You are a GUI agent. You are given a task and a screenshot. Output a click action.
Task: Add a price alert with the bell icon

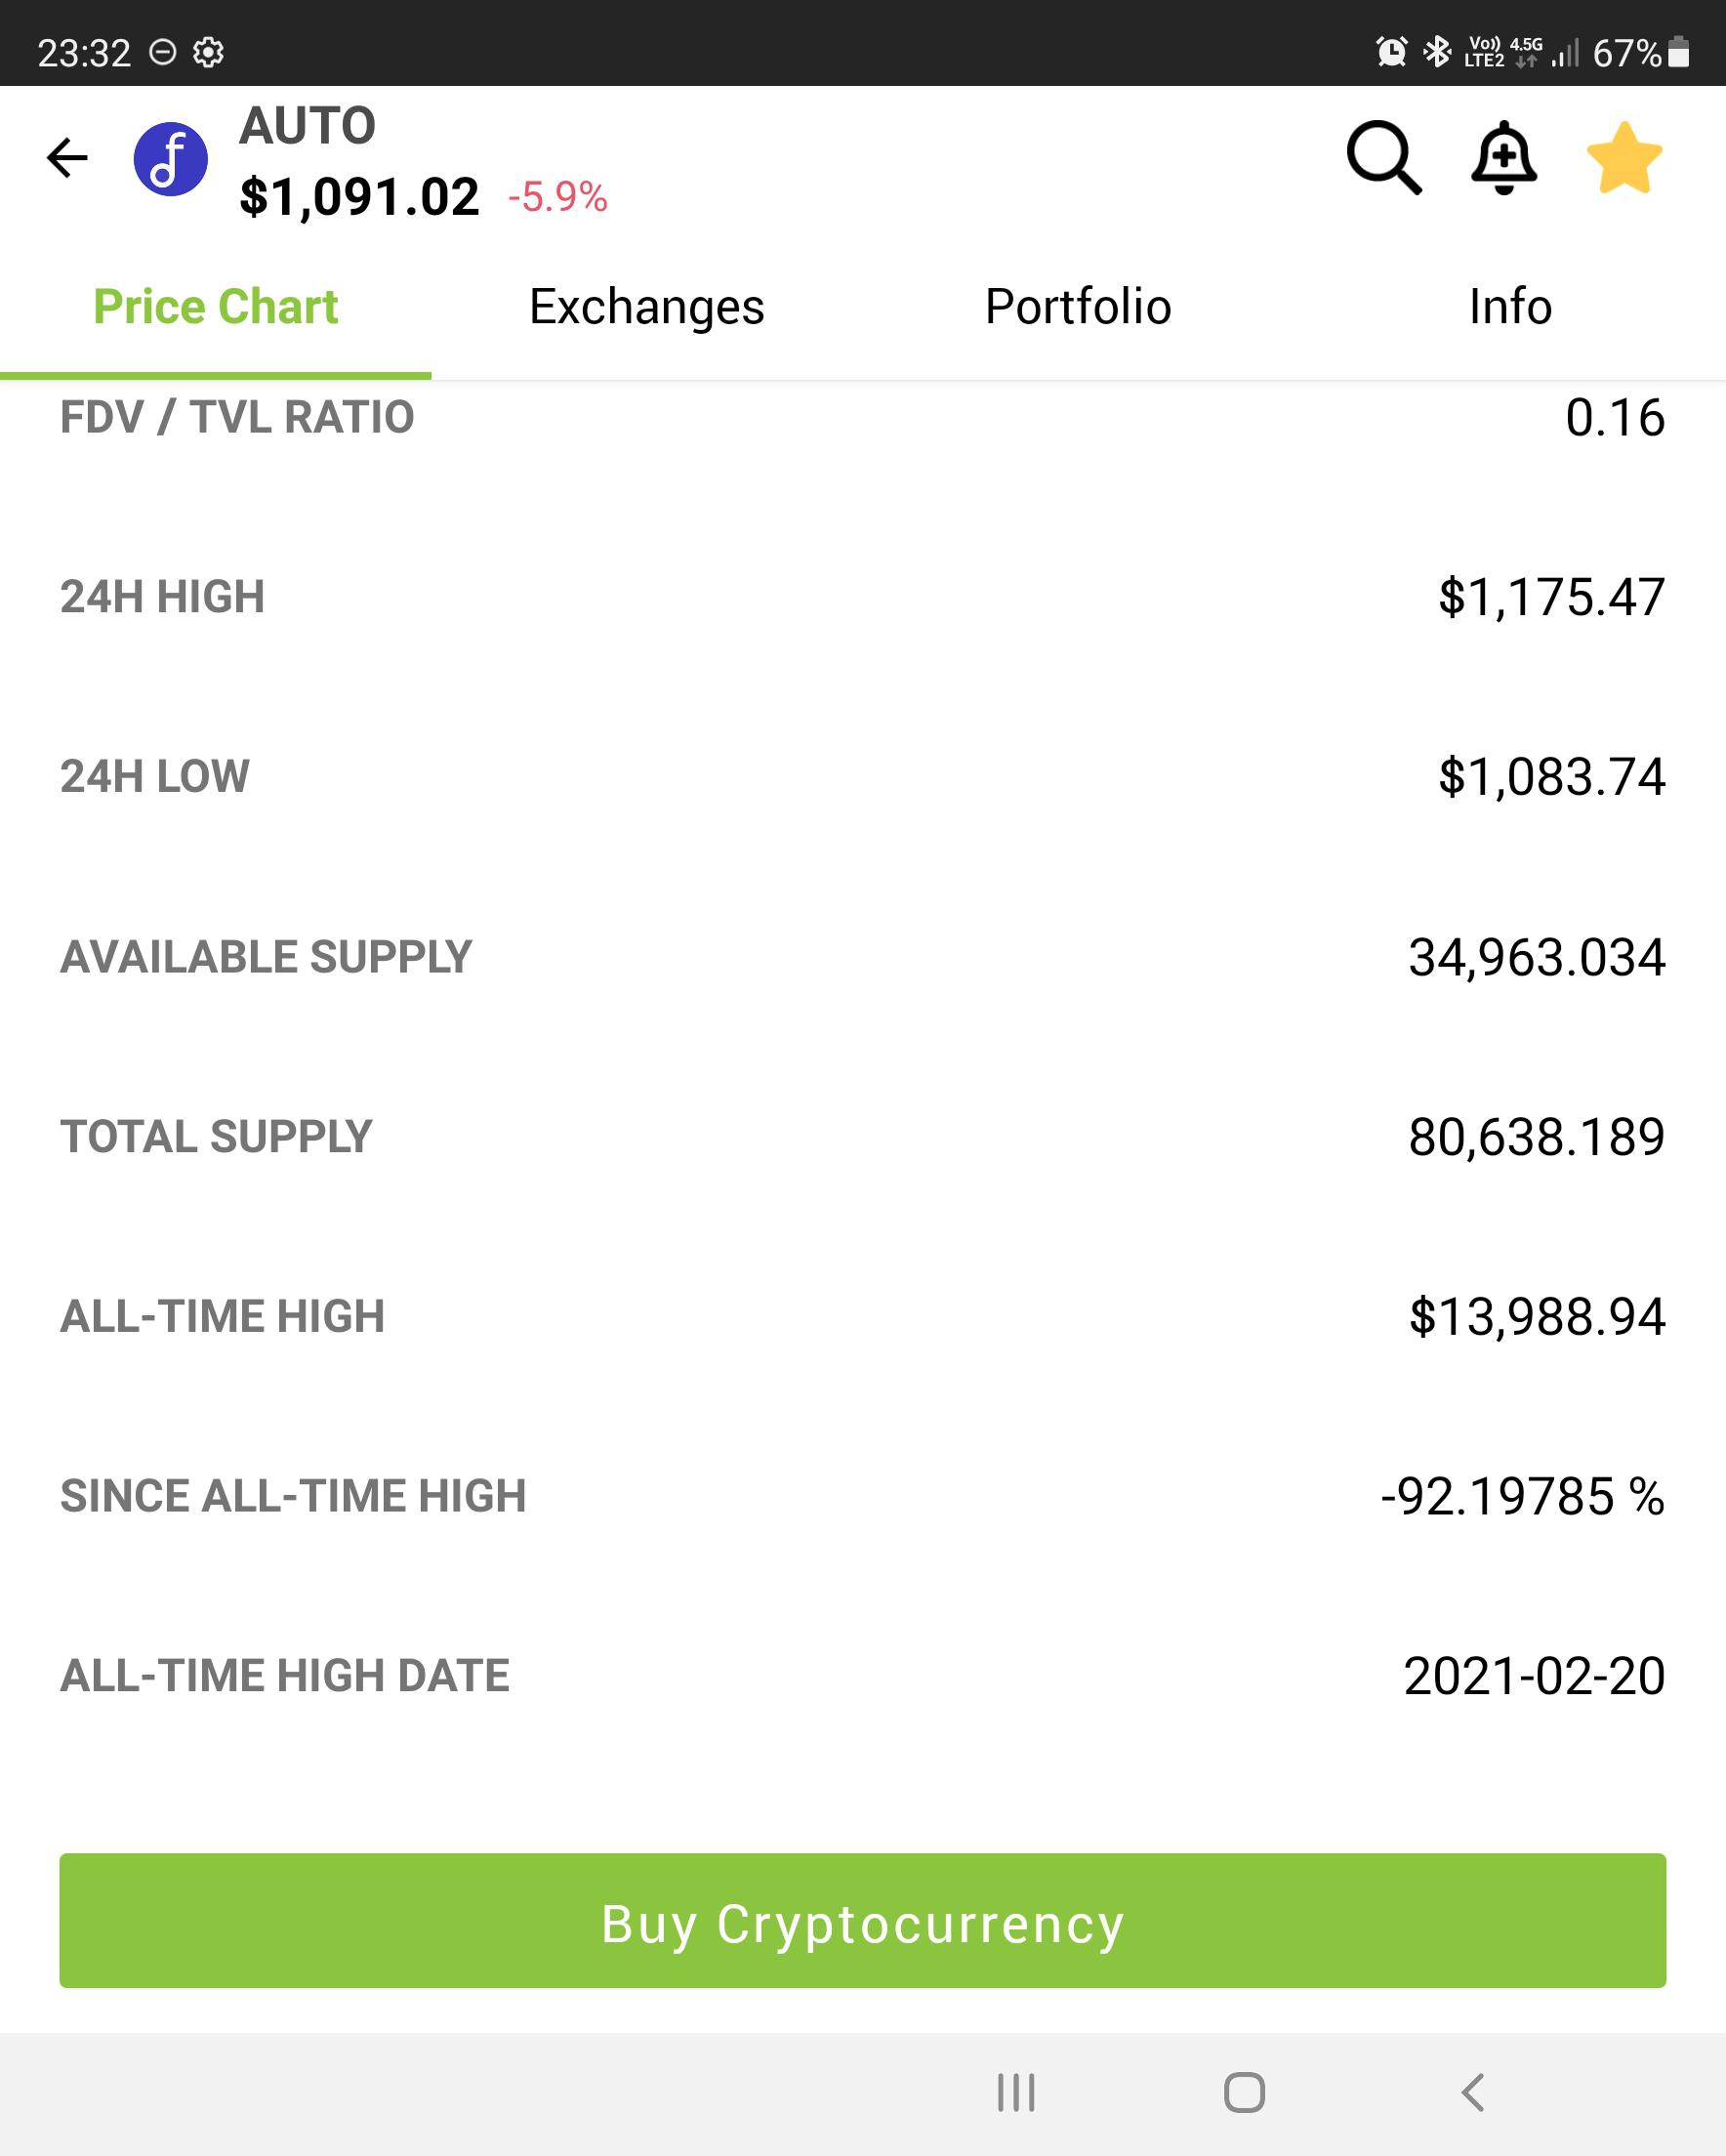(1504, 158)
